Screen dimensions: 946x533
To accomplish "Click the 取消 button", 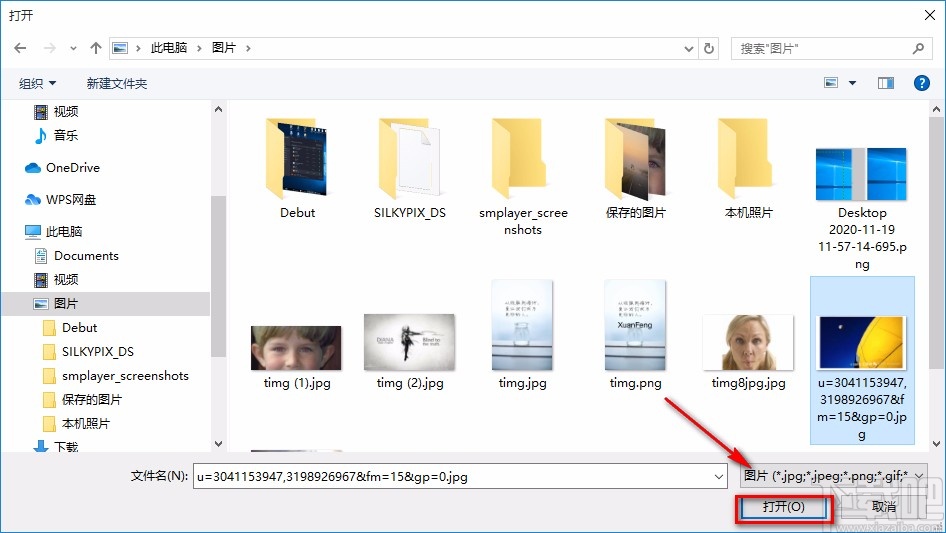I will 884,507.
